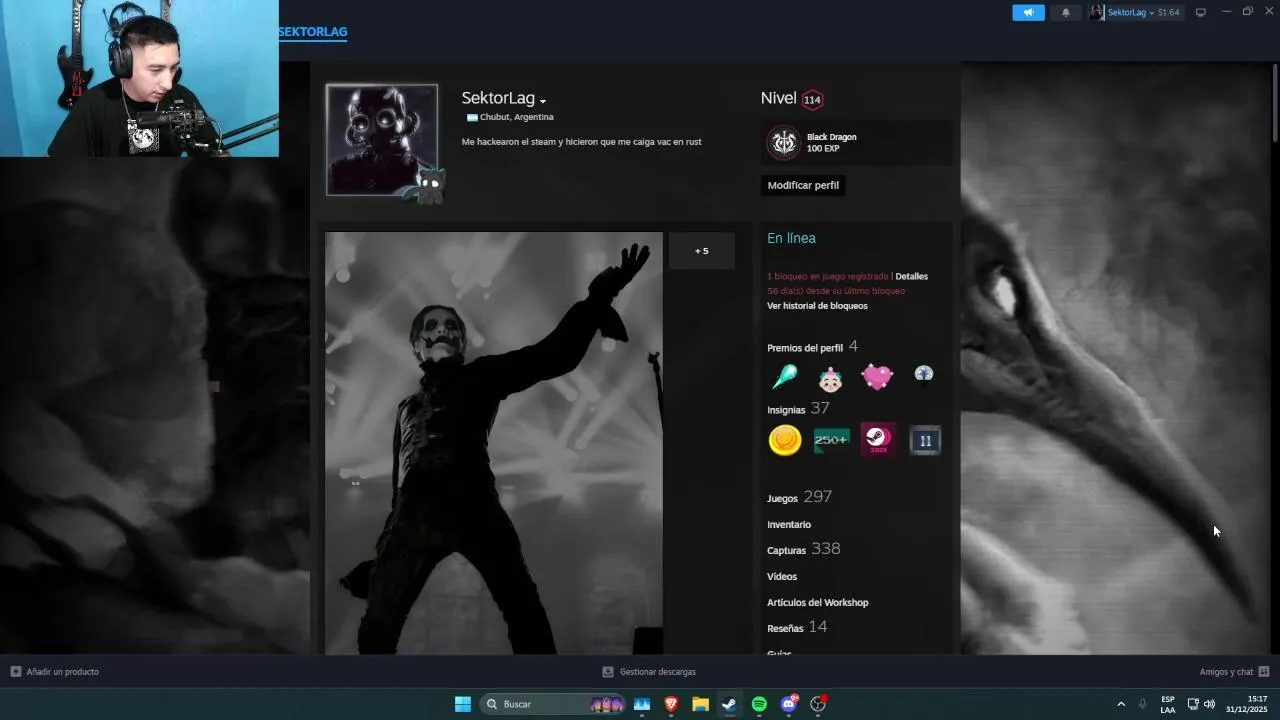The width and height of the screenshot is (1280, 720).
Task: Click the globe profile award
Action: tap(923, 375)
